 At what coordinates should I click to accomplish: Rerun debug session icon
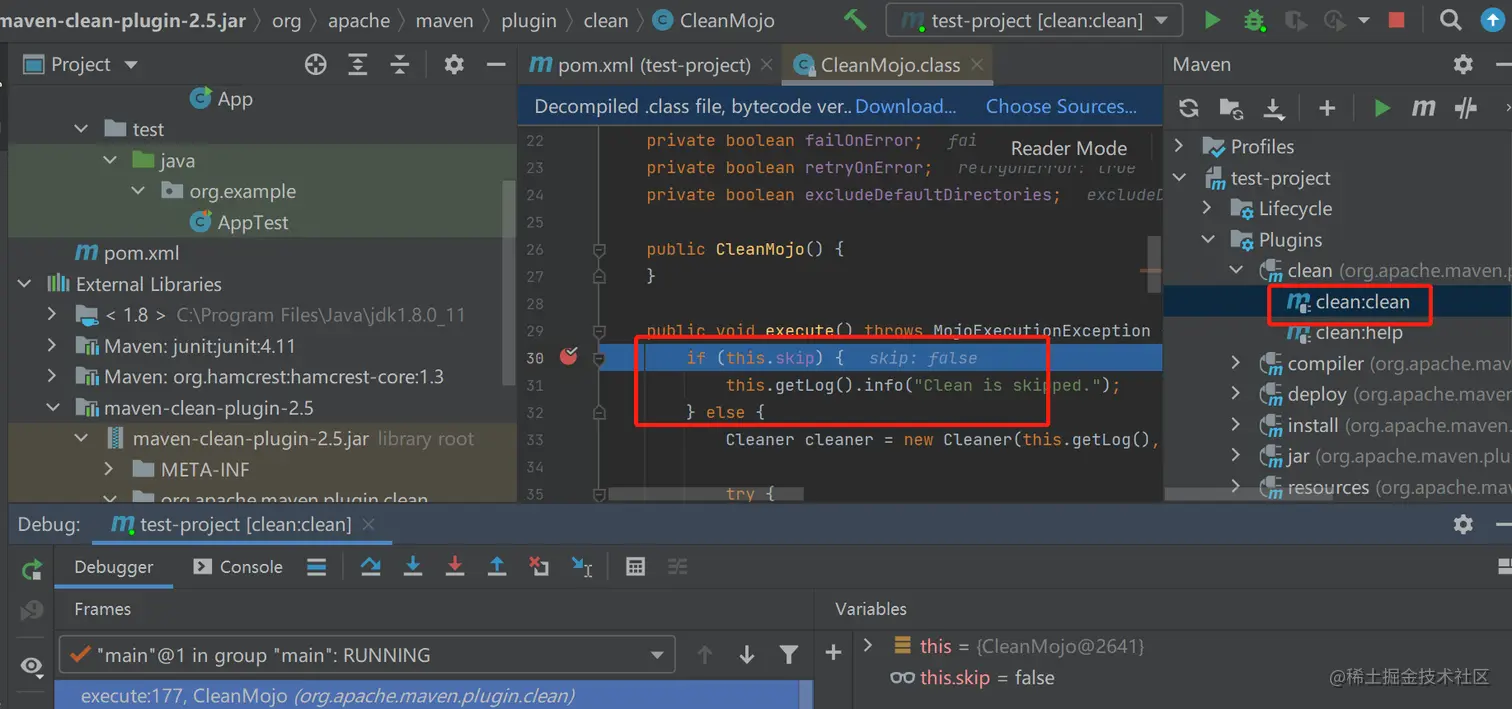pos(32,570)
